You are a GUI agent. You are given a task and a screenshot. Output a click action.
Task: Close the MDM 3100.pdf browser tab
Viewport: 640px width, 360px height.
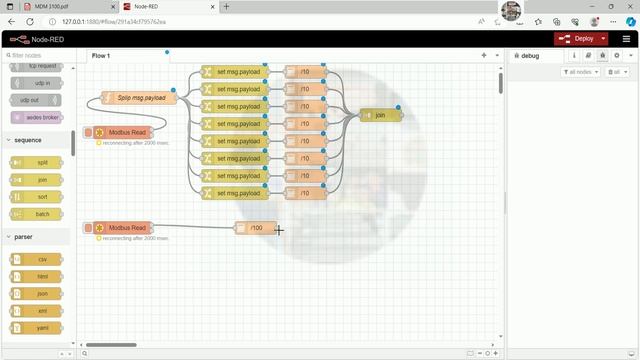(113, 7)
